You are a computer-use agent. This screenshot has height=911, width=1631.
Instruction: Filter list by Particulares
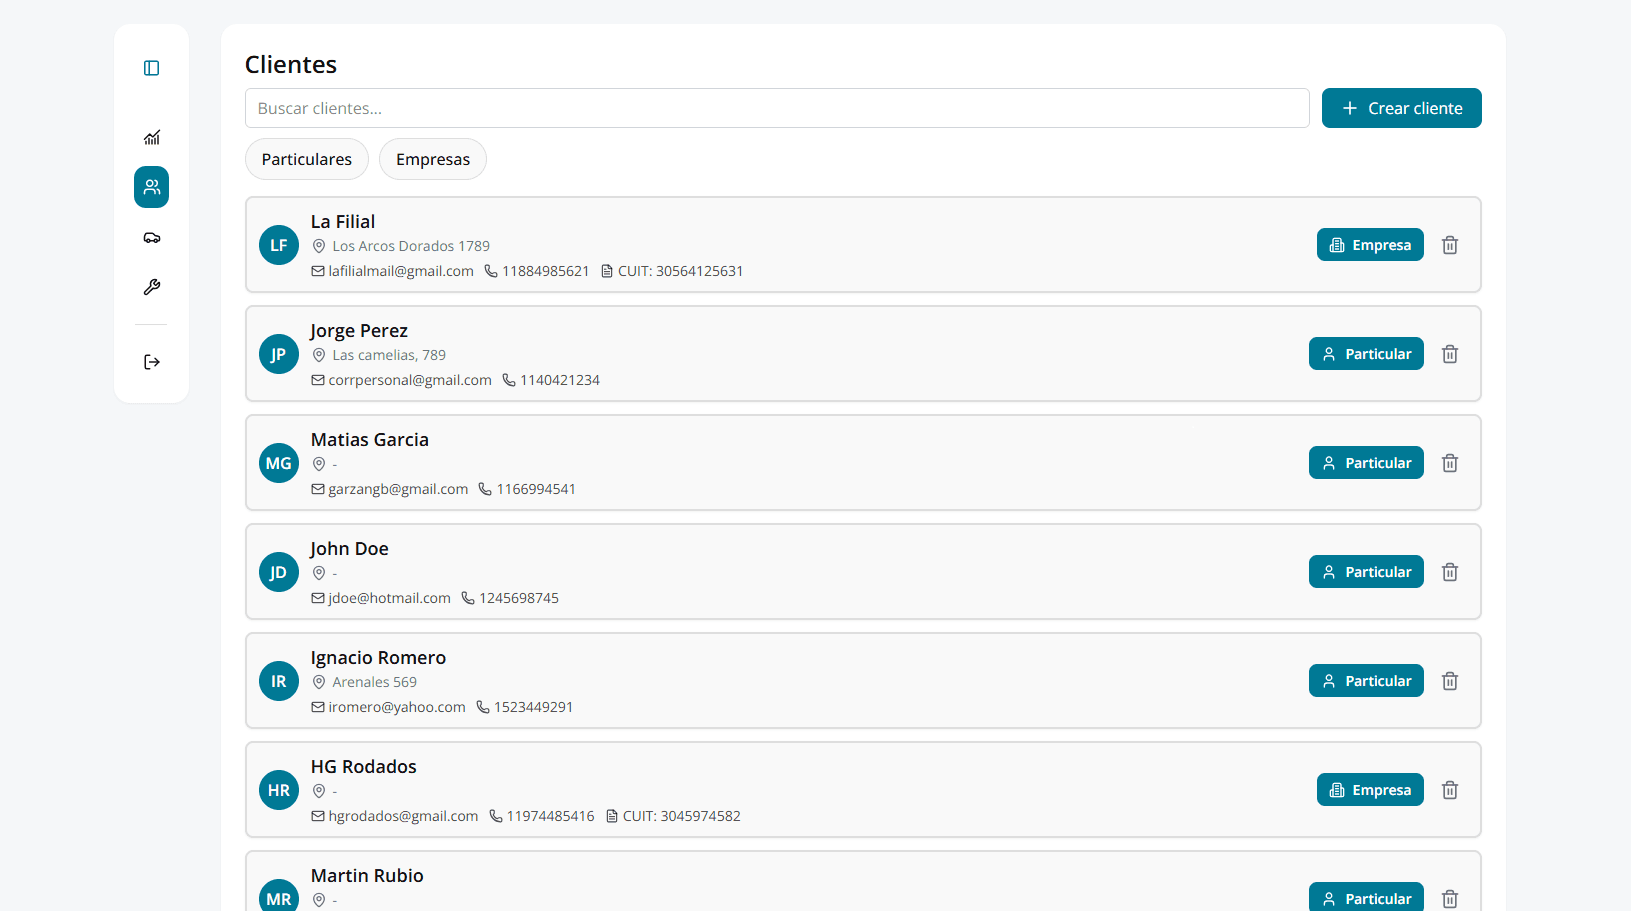[307, 159]
